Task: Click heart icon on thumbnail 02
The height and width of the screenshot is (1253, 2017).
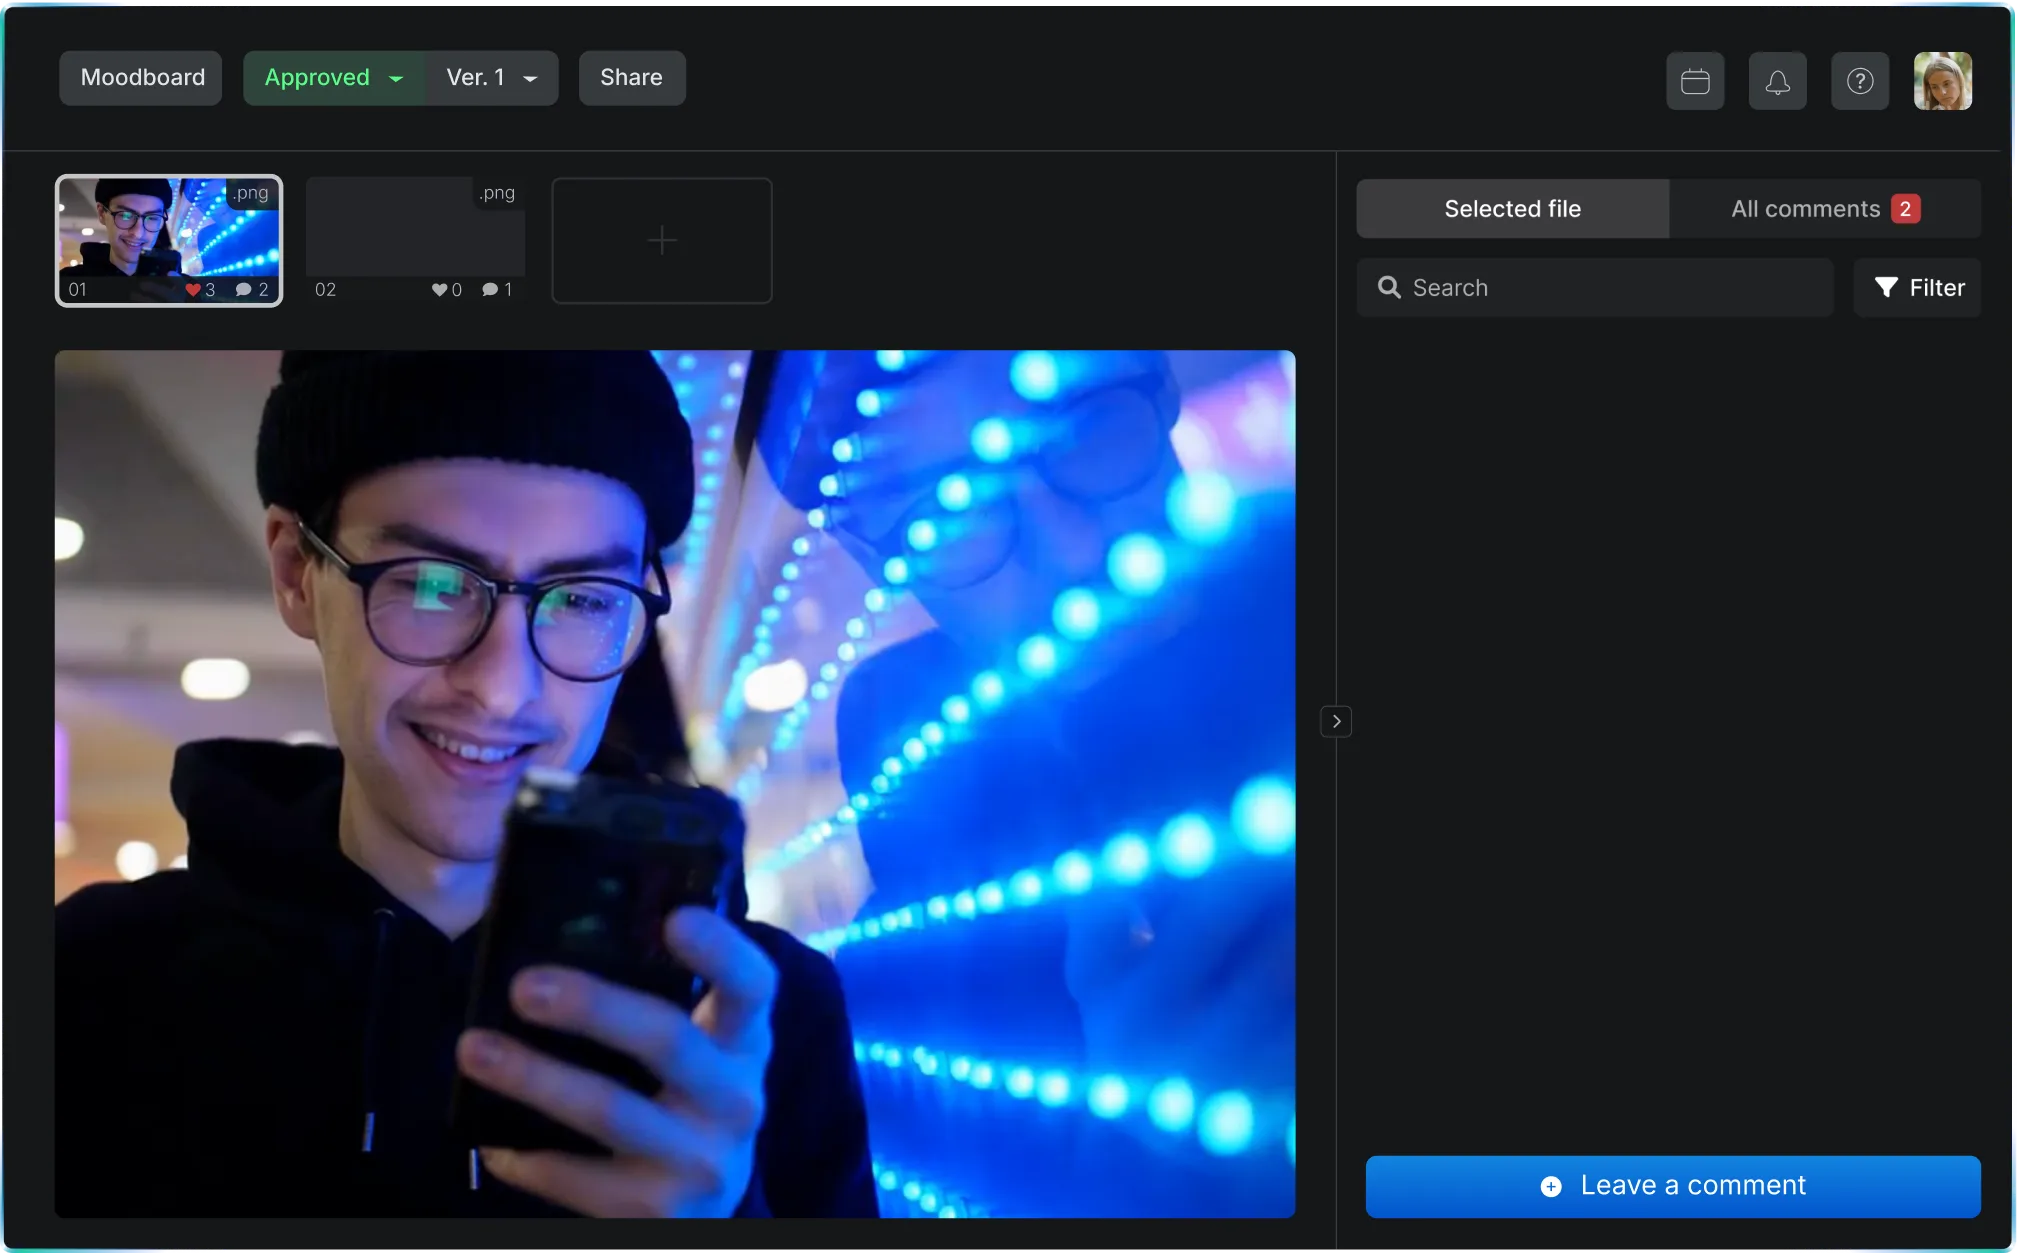Action: click(439, 290)
